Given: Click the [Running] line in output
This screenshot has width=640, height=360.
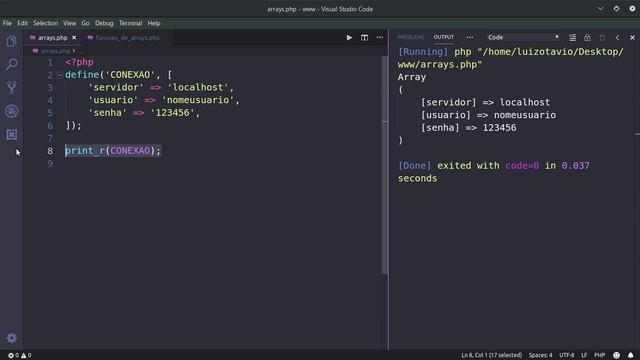Looking at the screenshot, I should coord(511,58).
